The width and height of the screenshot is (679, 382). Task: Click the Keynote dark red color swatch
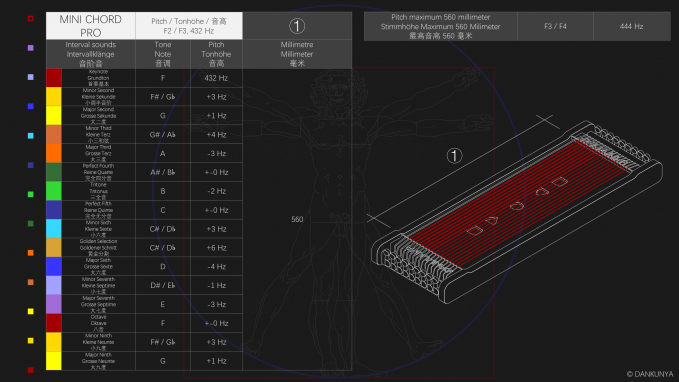54,78
